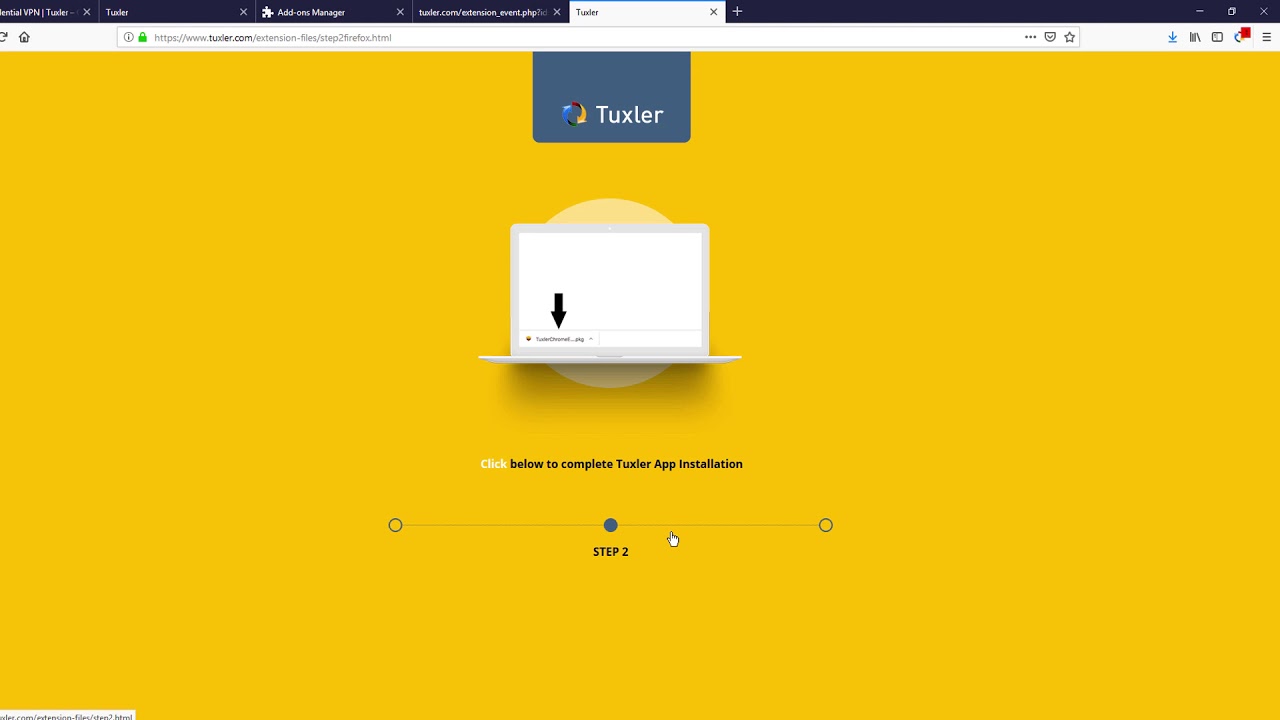Click the laptop download illustration
Image resolution: width=1280 pixels, height=720 pixels.
tap(610, 292)
